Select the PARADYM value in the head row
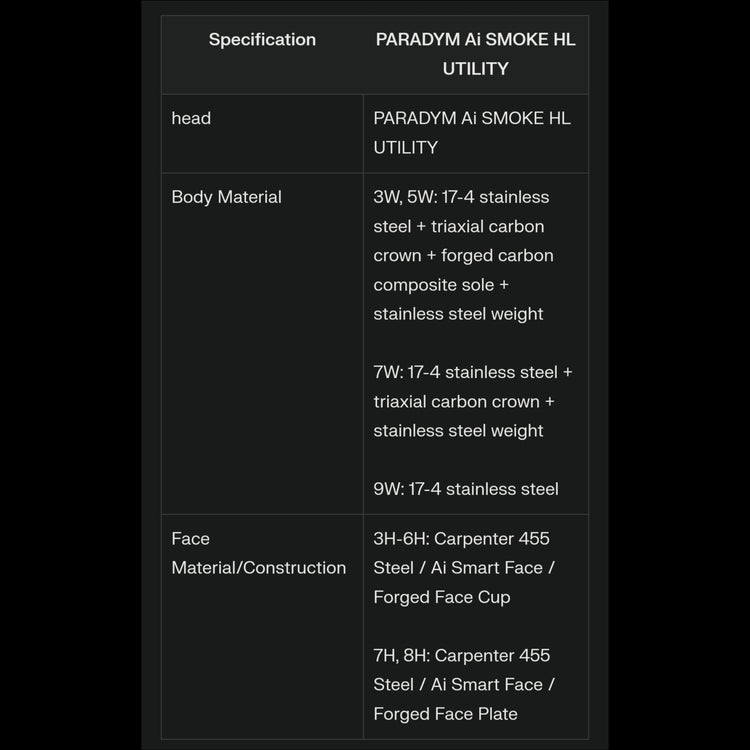 tap(472, 132)
